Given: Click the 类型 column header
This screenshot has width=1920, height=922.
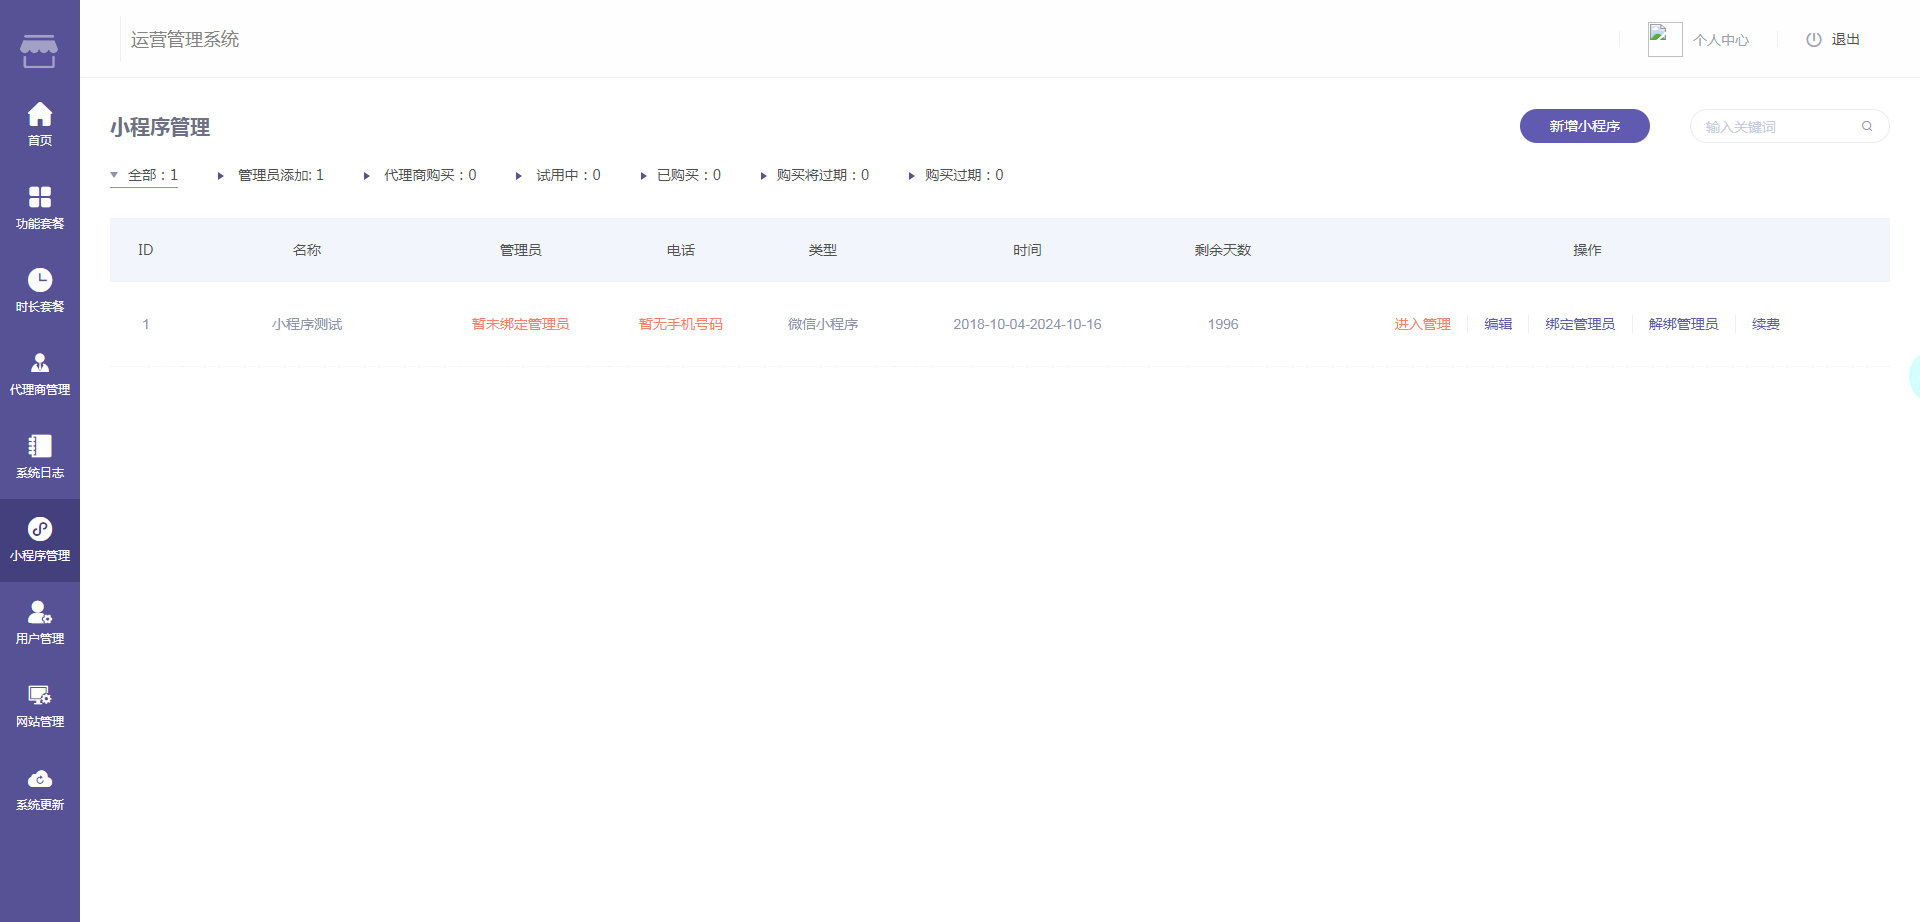Looking at the screenshot, I should (x=823, y=250).
